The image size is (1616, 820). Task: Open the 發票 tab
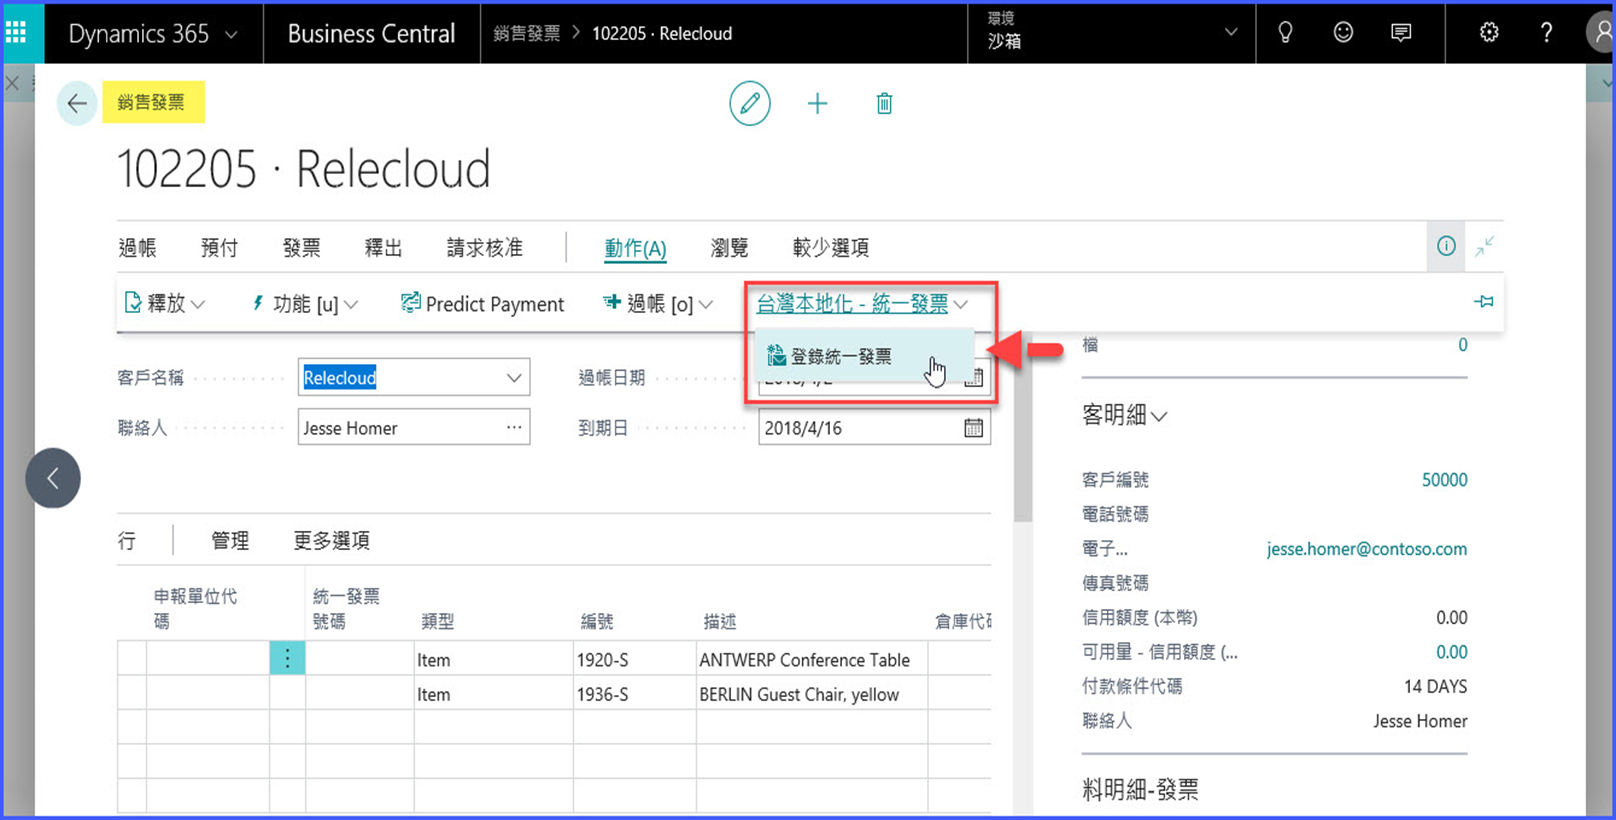302,248
